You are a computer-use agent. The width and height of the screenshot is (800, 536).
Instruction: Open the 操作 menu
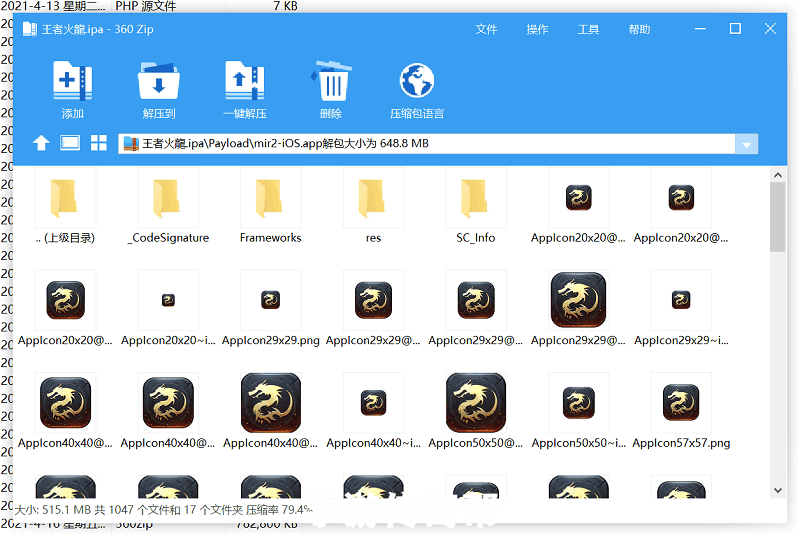(537, 29)
